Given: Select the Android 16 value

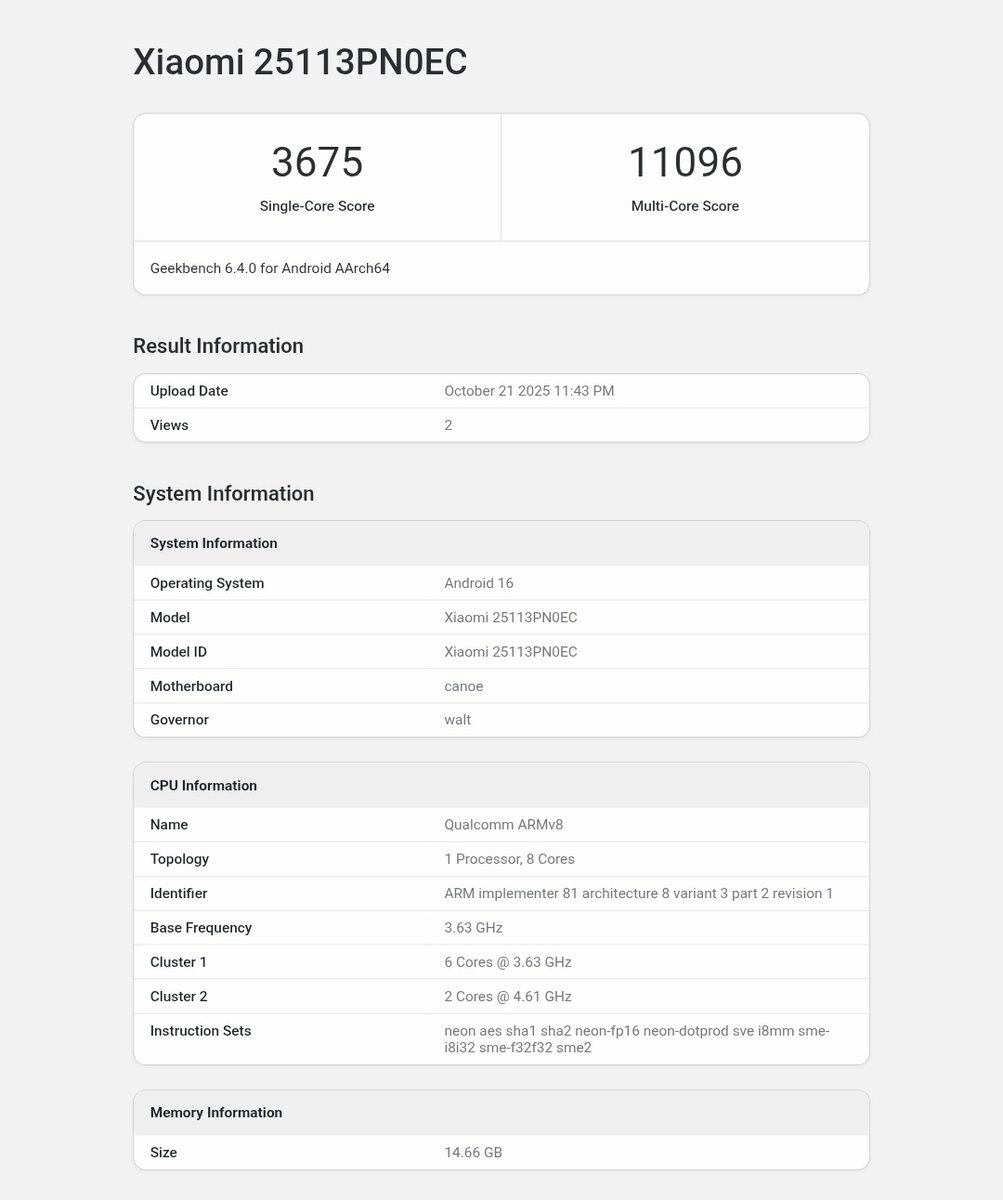Looking at the screenshot, I should [479, 583].
